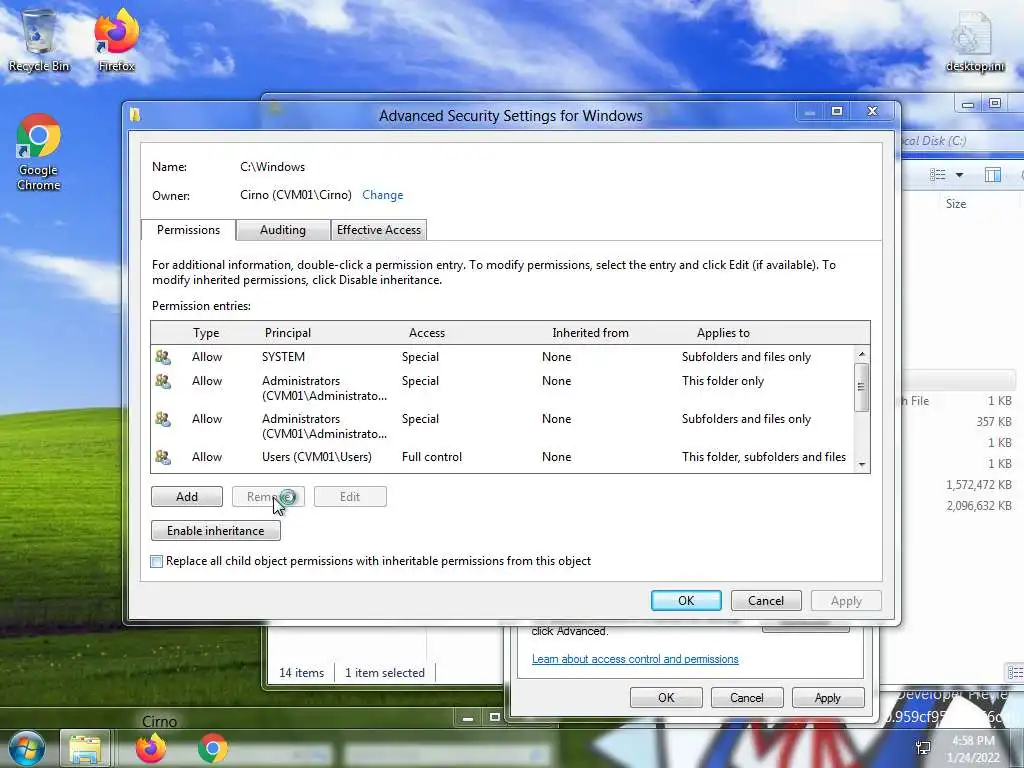Screen dimensions: 1024x768
Task: Click the Change owner link
Action: [x=383, y=195]
